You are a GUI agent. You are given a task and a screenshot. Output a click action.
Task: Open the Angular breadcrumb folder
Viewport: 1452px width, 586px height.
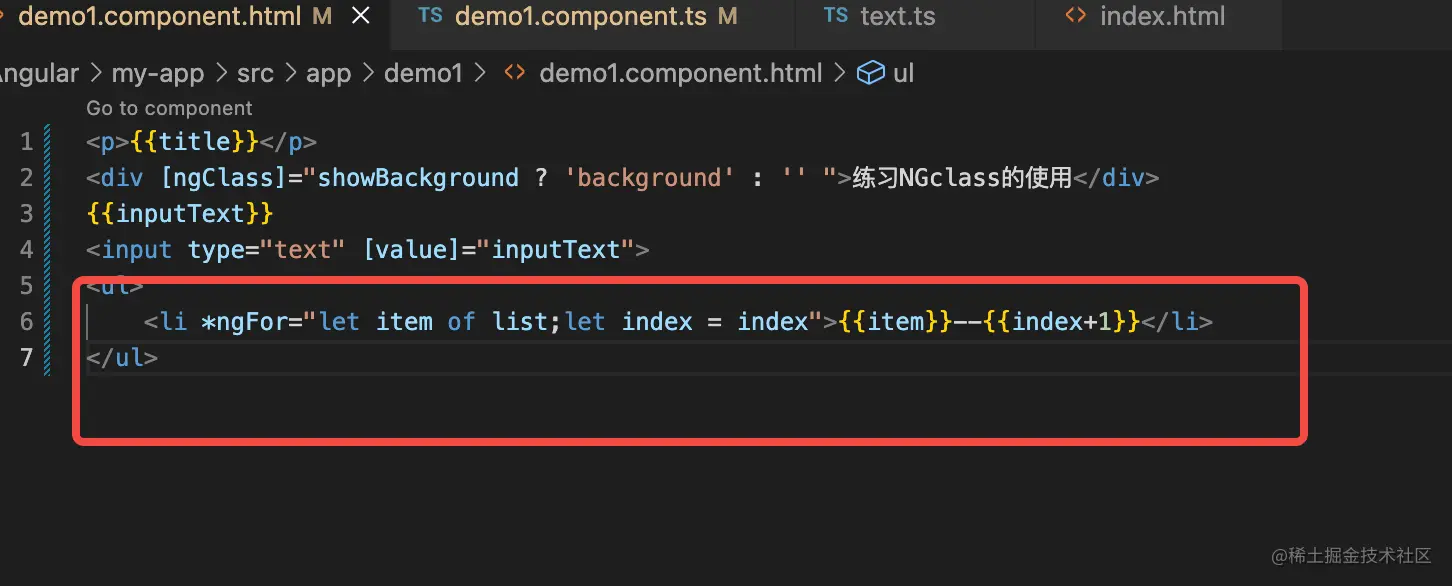coord(38,73)
